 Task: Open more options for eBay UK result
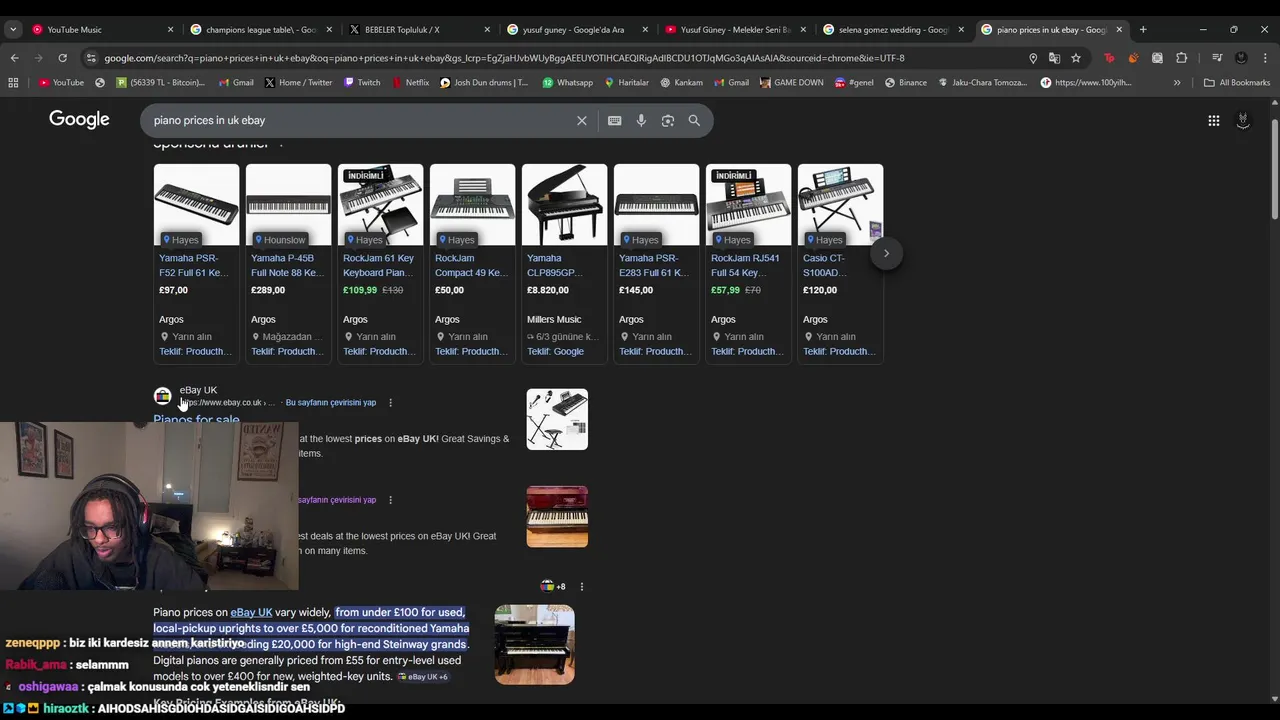click(390, 402)
